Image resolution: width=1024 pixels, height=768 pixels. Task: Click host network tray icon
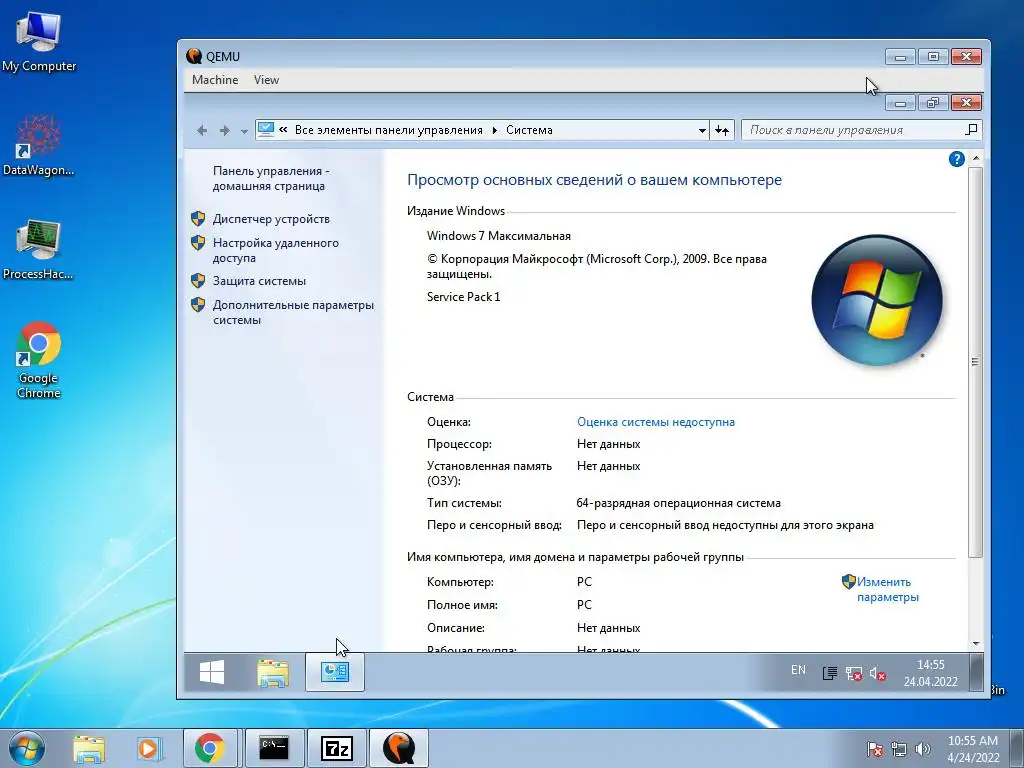(x=899, y=749)
